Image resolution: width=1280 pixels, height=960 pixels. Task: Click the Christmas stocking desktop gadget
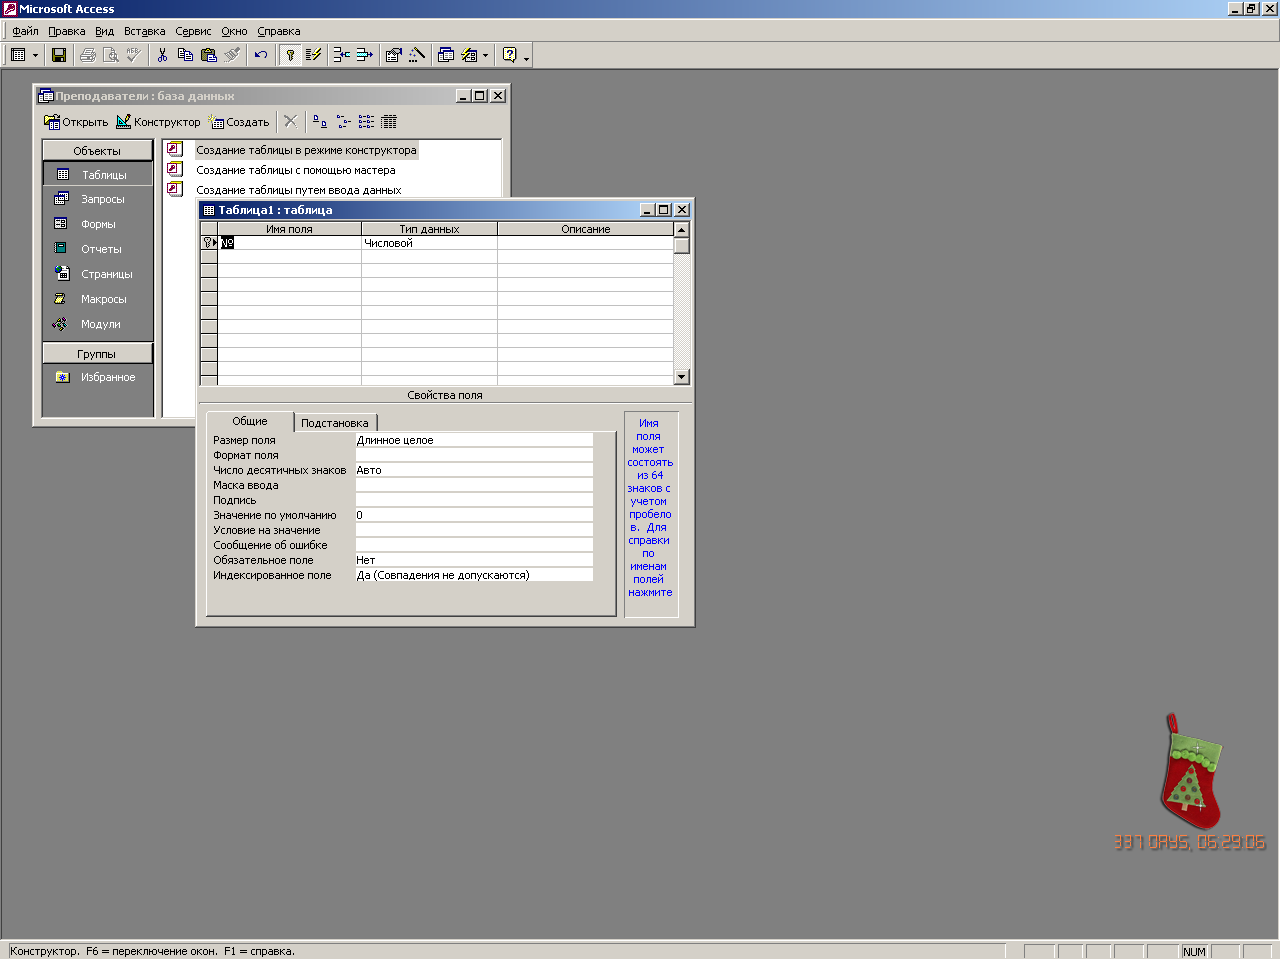pos(1190,772)
